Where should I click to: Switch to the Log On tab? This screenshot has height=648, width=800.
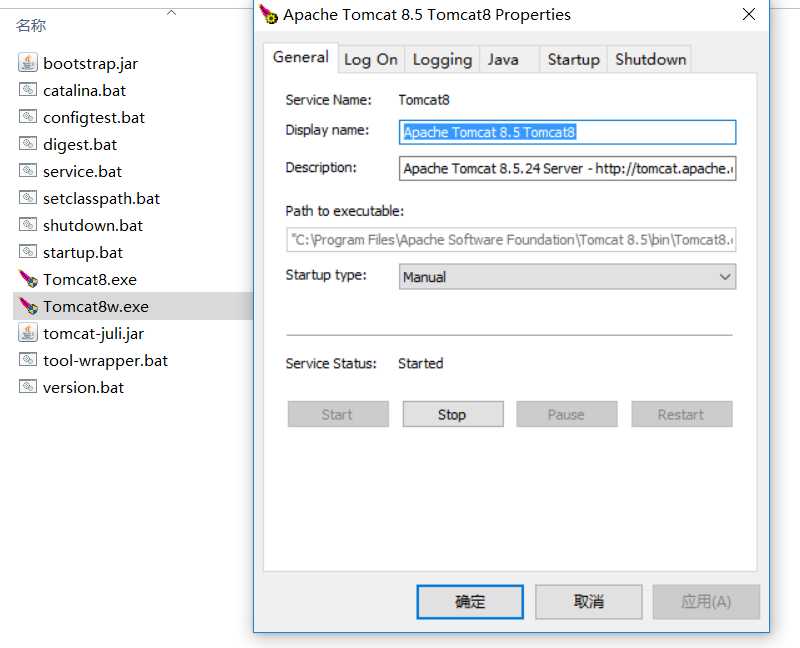click(371, 59)
